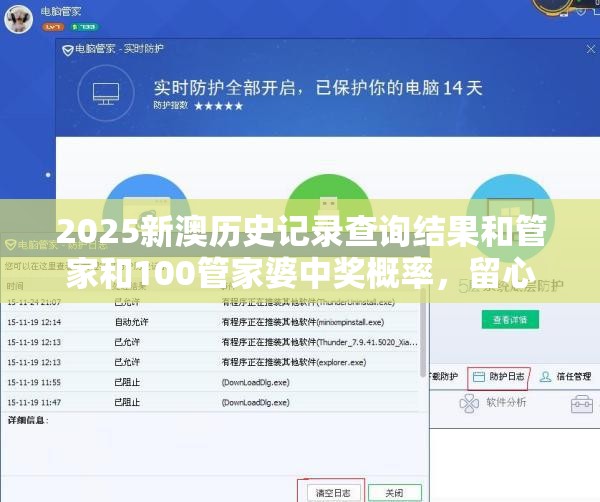This screenshot has height=502, width=600.
Task: Open the 信任管理 tab
Action: (x=566, y=376)
